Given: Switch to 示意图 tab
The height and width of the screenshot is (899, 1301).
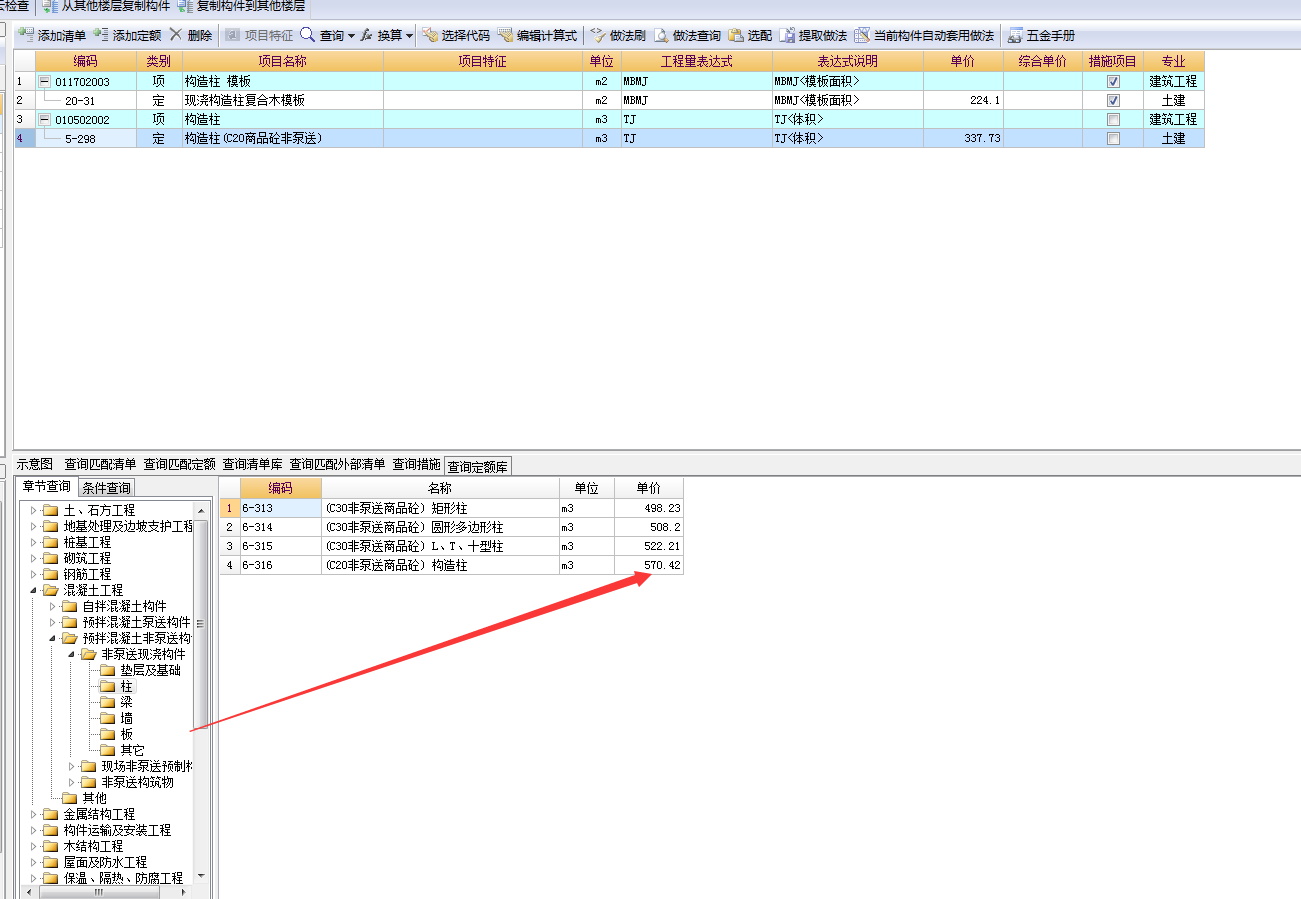Looking at the screenshot, I should [x=35, y=464].
